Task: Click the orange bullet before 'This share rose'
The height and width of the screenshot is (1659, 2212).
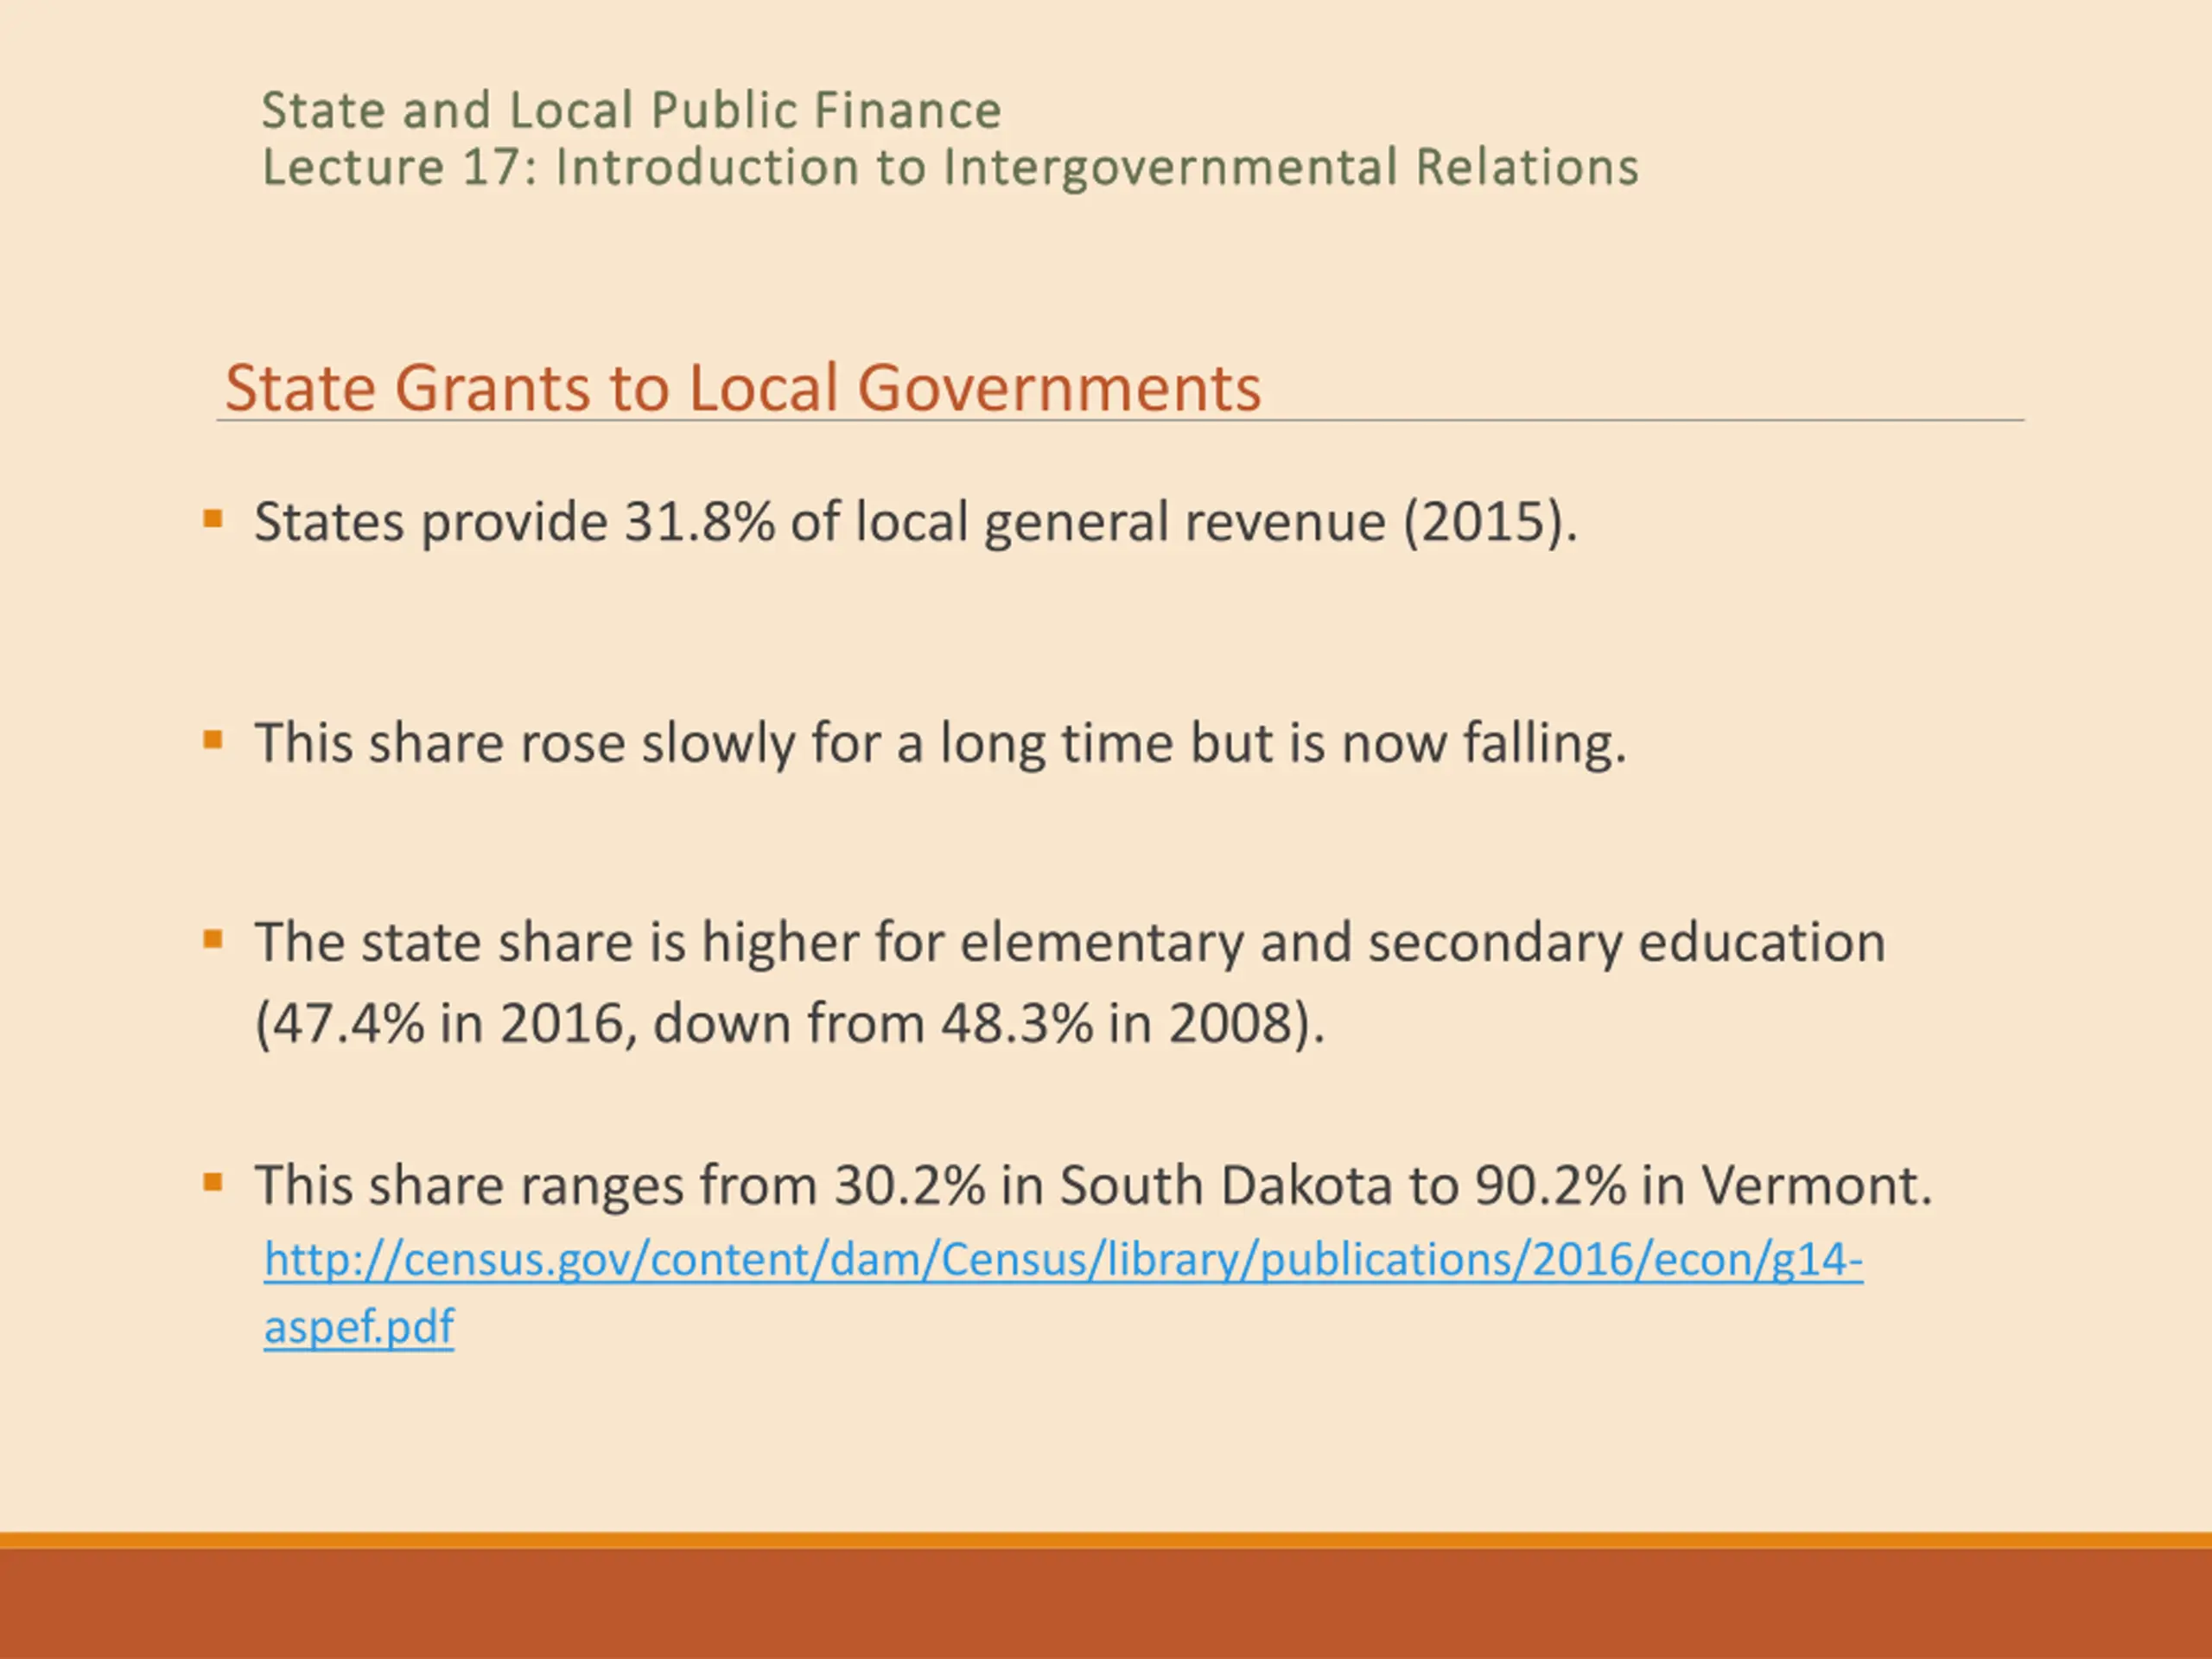Action: [x=212, y=741]
